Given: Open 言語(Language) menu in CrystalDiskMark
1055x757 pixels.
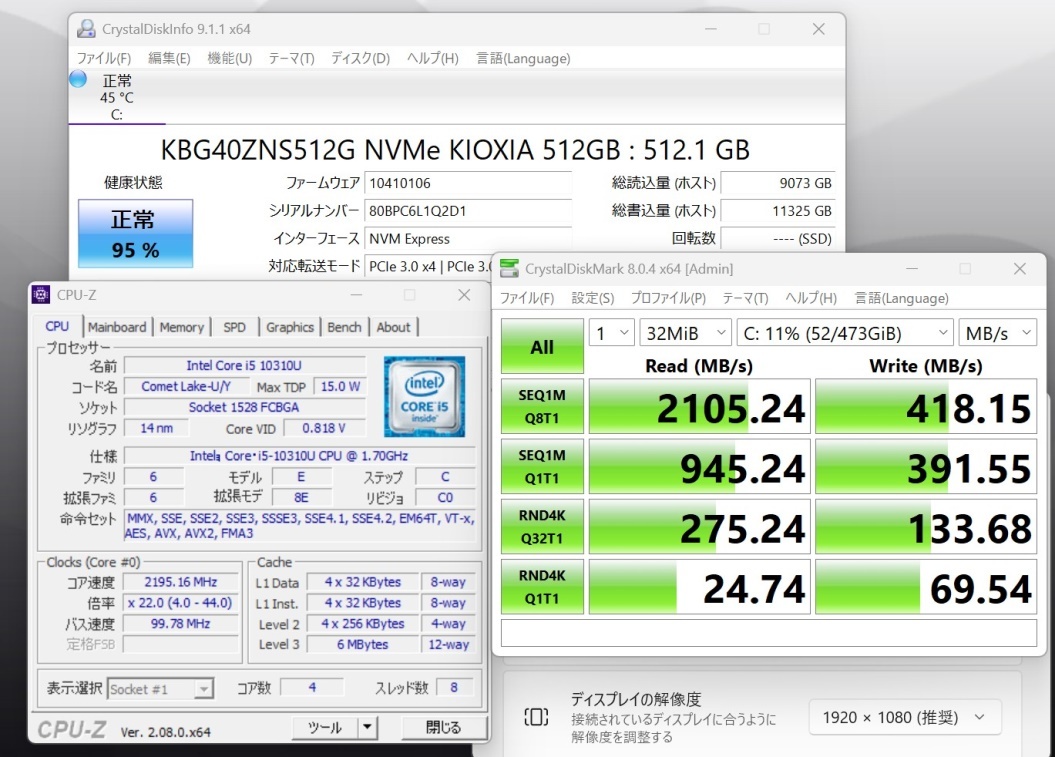Looking at the screenshot, I should (x=901, y=298).
